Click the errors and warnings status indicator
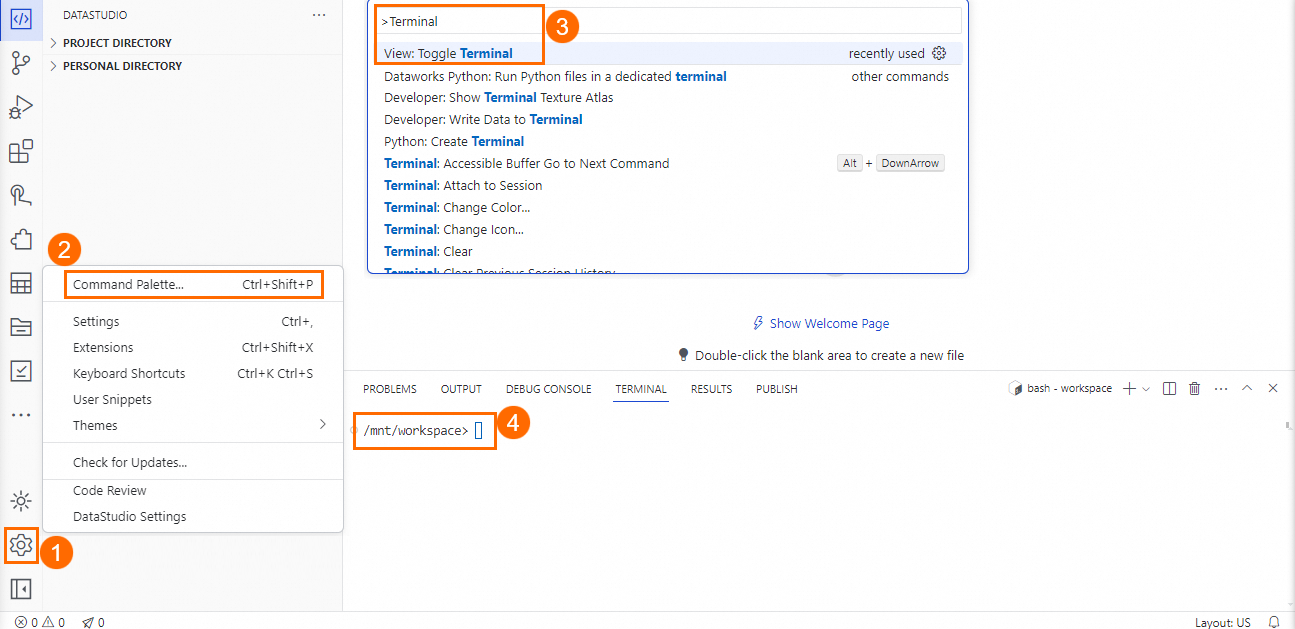 pyautogui.click(x=40, y=622)
